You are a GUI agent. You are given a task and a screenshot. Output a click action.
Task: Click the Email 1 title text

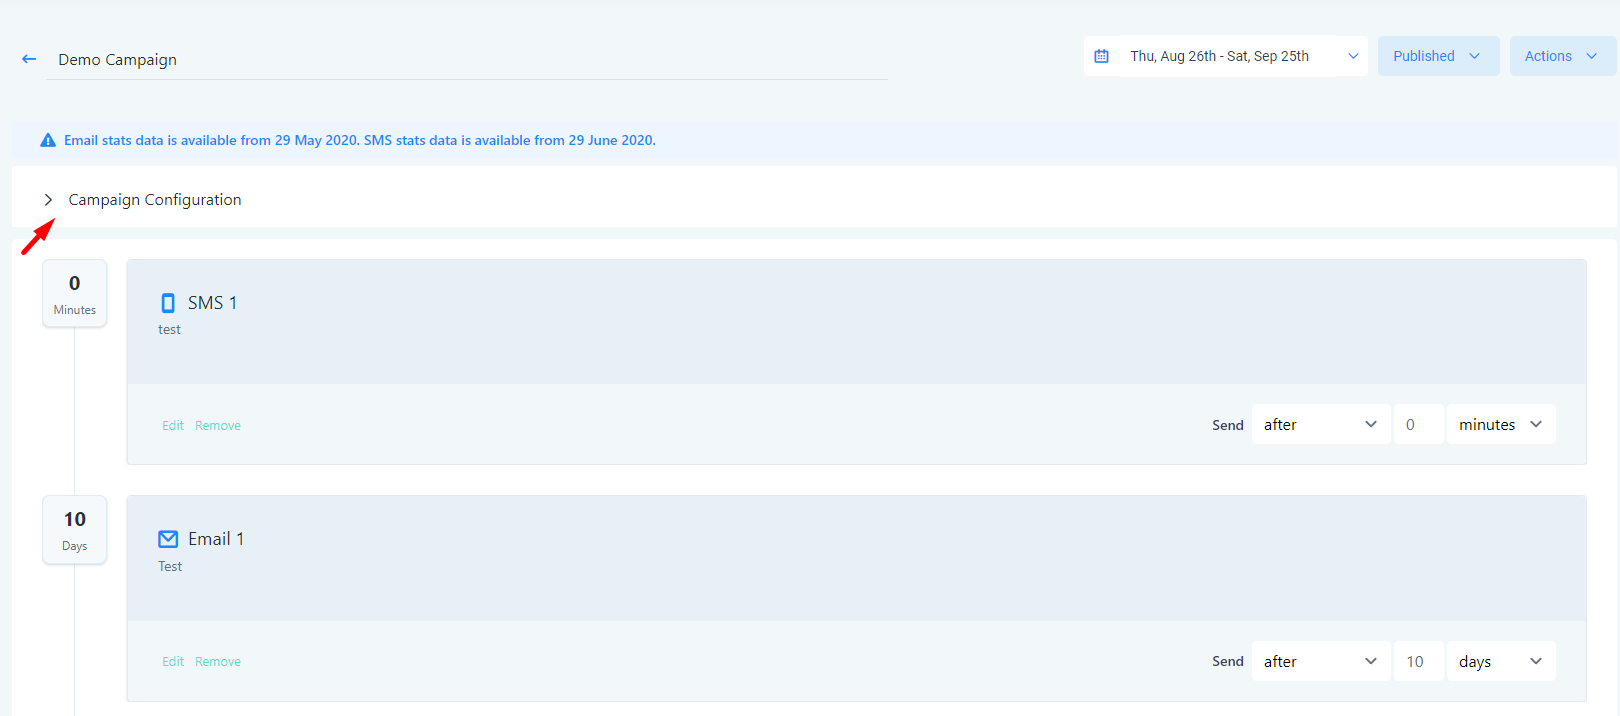pyautogui.click(x=216, y=539)
